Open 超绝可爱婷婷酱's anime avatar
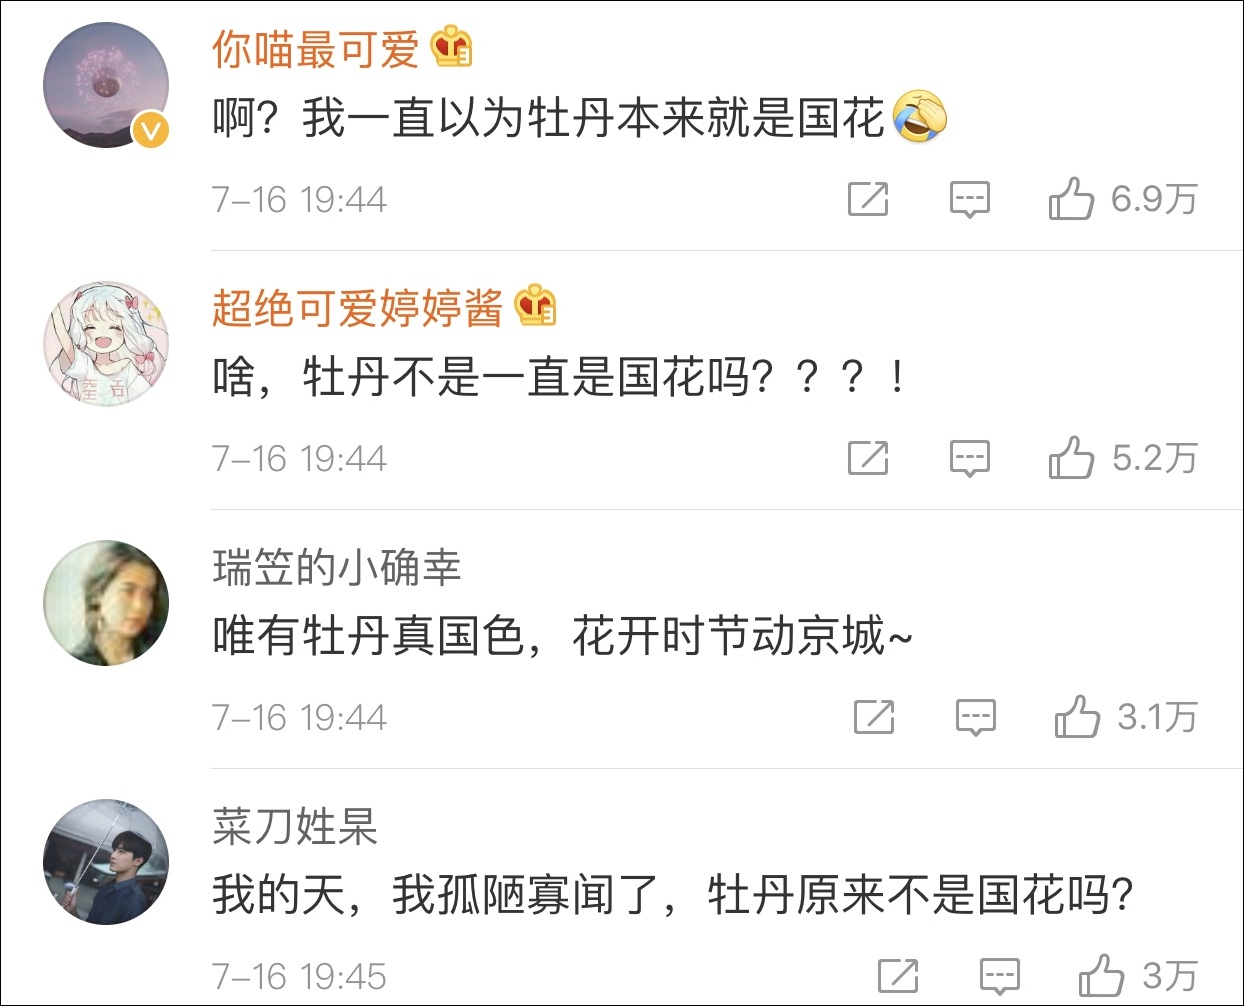1244x1006 pixels. (x=106, y=344)
